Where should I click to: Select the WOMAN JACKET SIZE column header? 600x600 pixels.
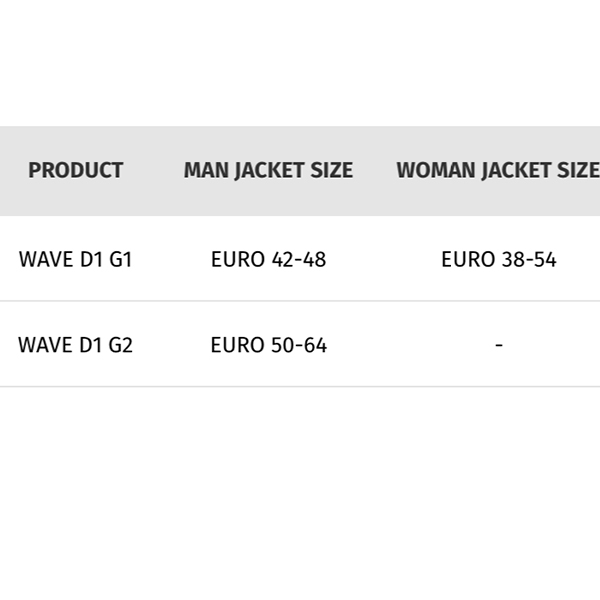point(497,170)
